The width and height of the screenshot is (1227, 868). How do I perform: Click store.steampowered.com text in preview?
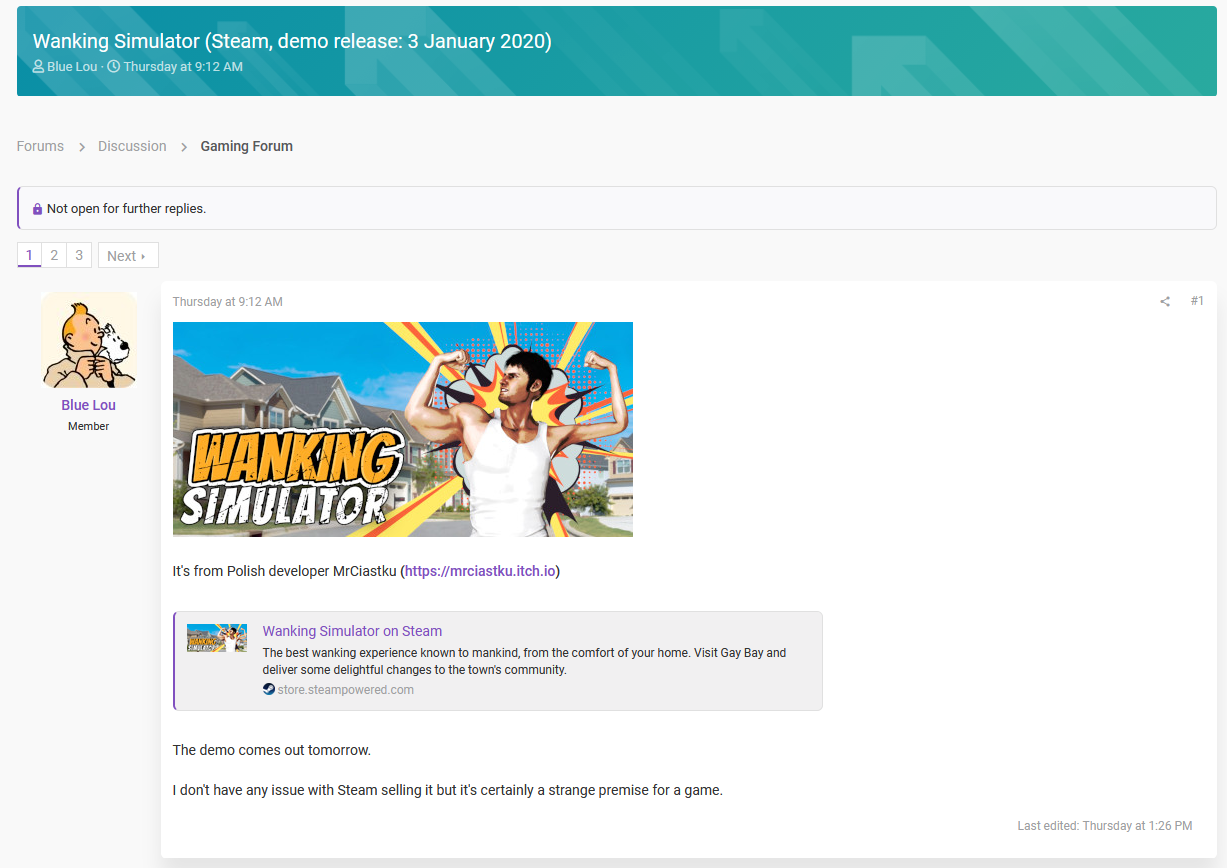point(345,690)
